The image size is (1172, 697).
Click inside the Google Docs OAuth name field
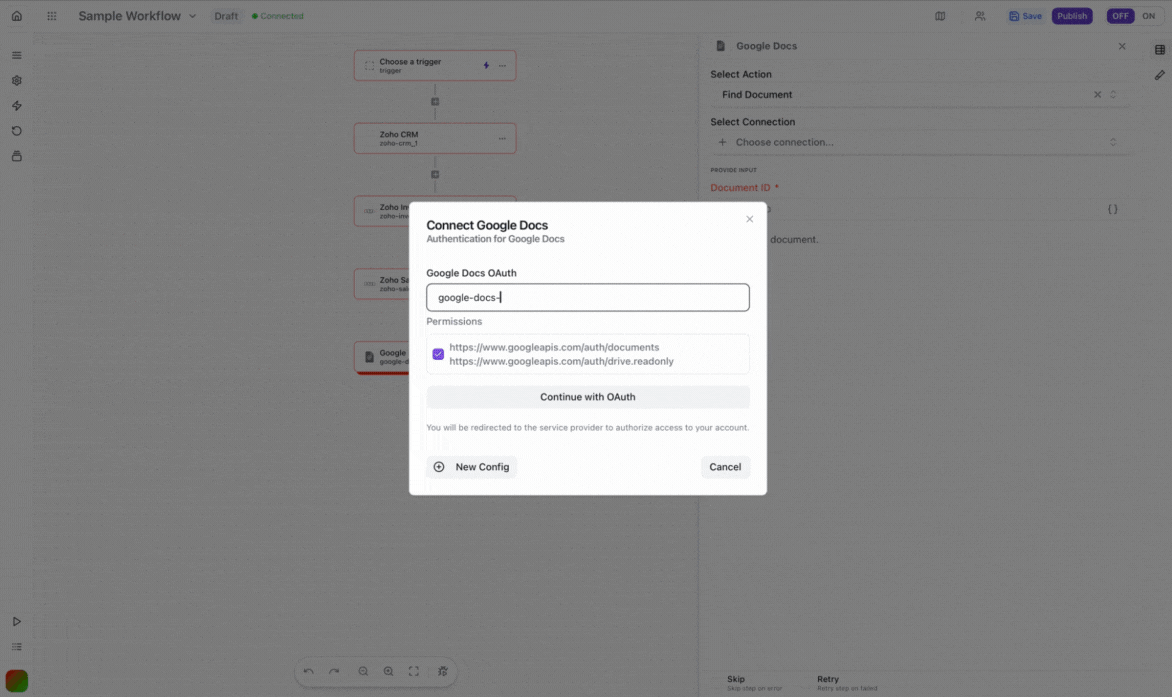click(x=587, y=297)
